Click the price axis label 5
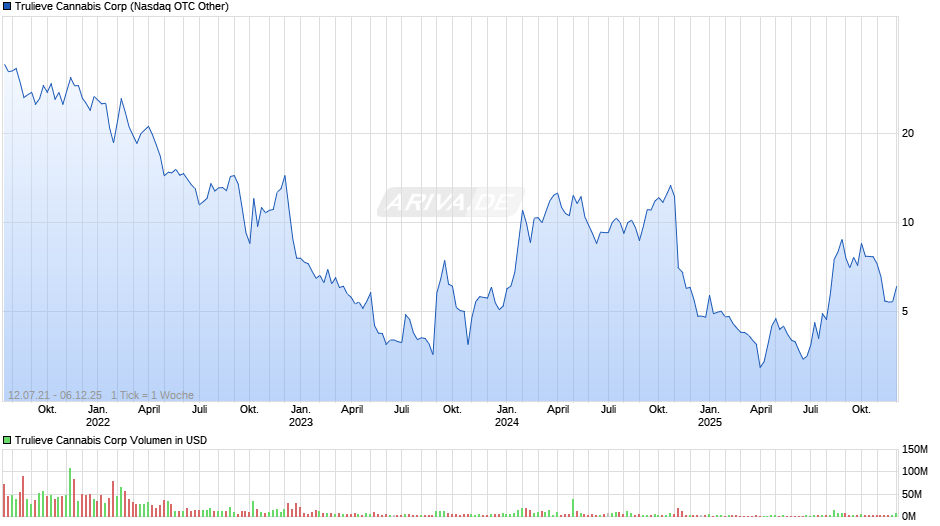The height and width of the screenshot is (526, 940). (905, 311)
